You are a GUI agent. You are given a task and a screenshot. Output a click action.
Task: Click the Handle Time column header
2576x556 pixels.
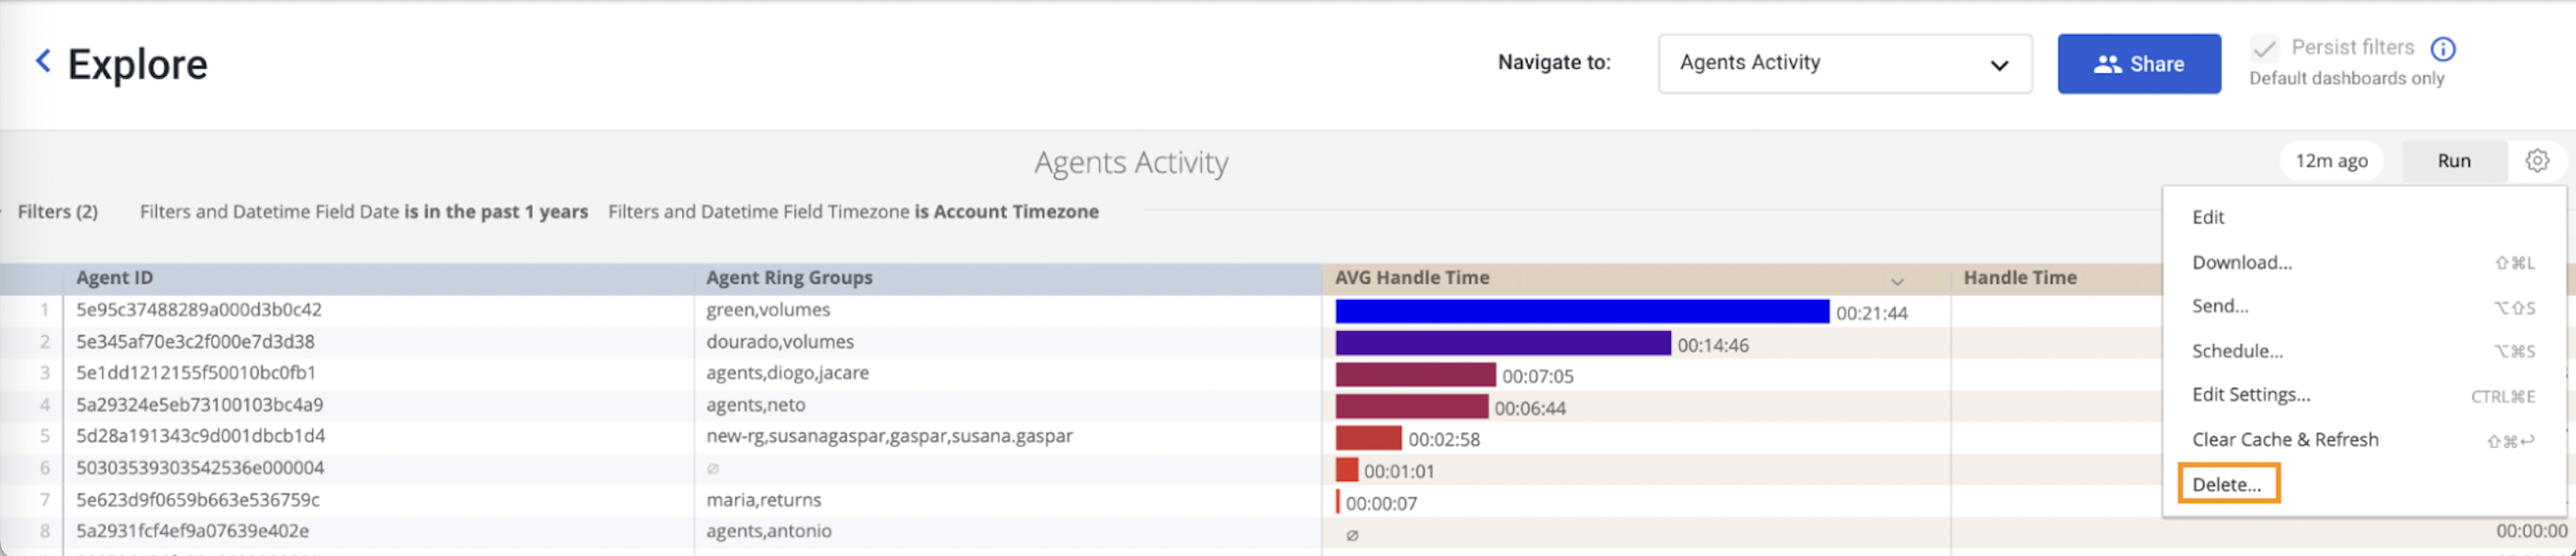click(x=2019, y=278)
